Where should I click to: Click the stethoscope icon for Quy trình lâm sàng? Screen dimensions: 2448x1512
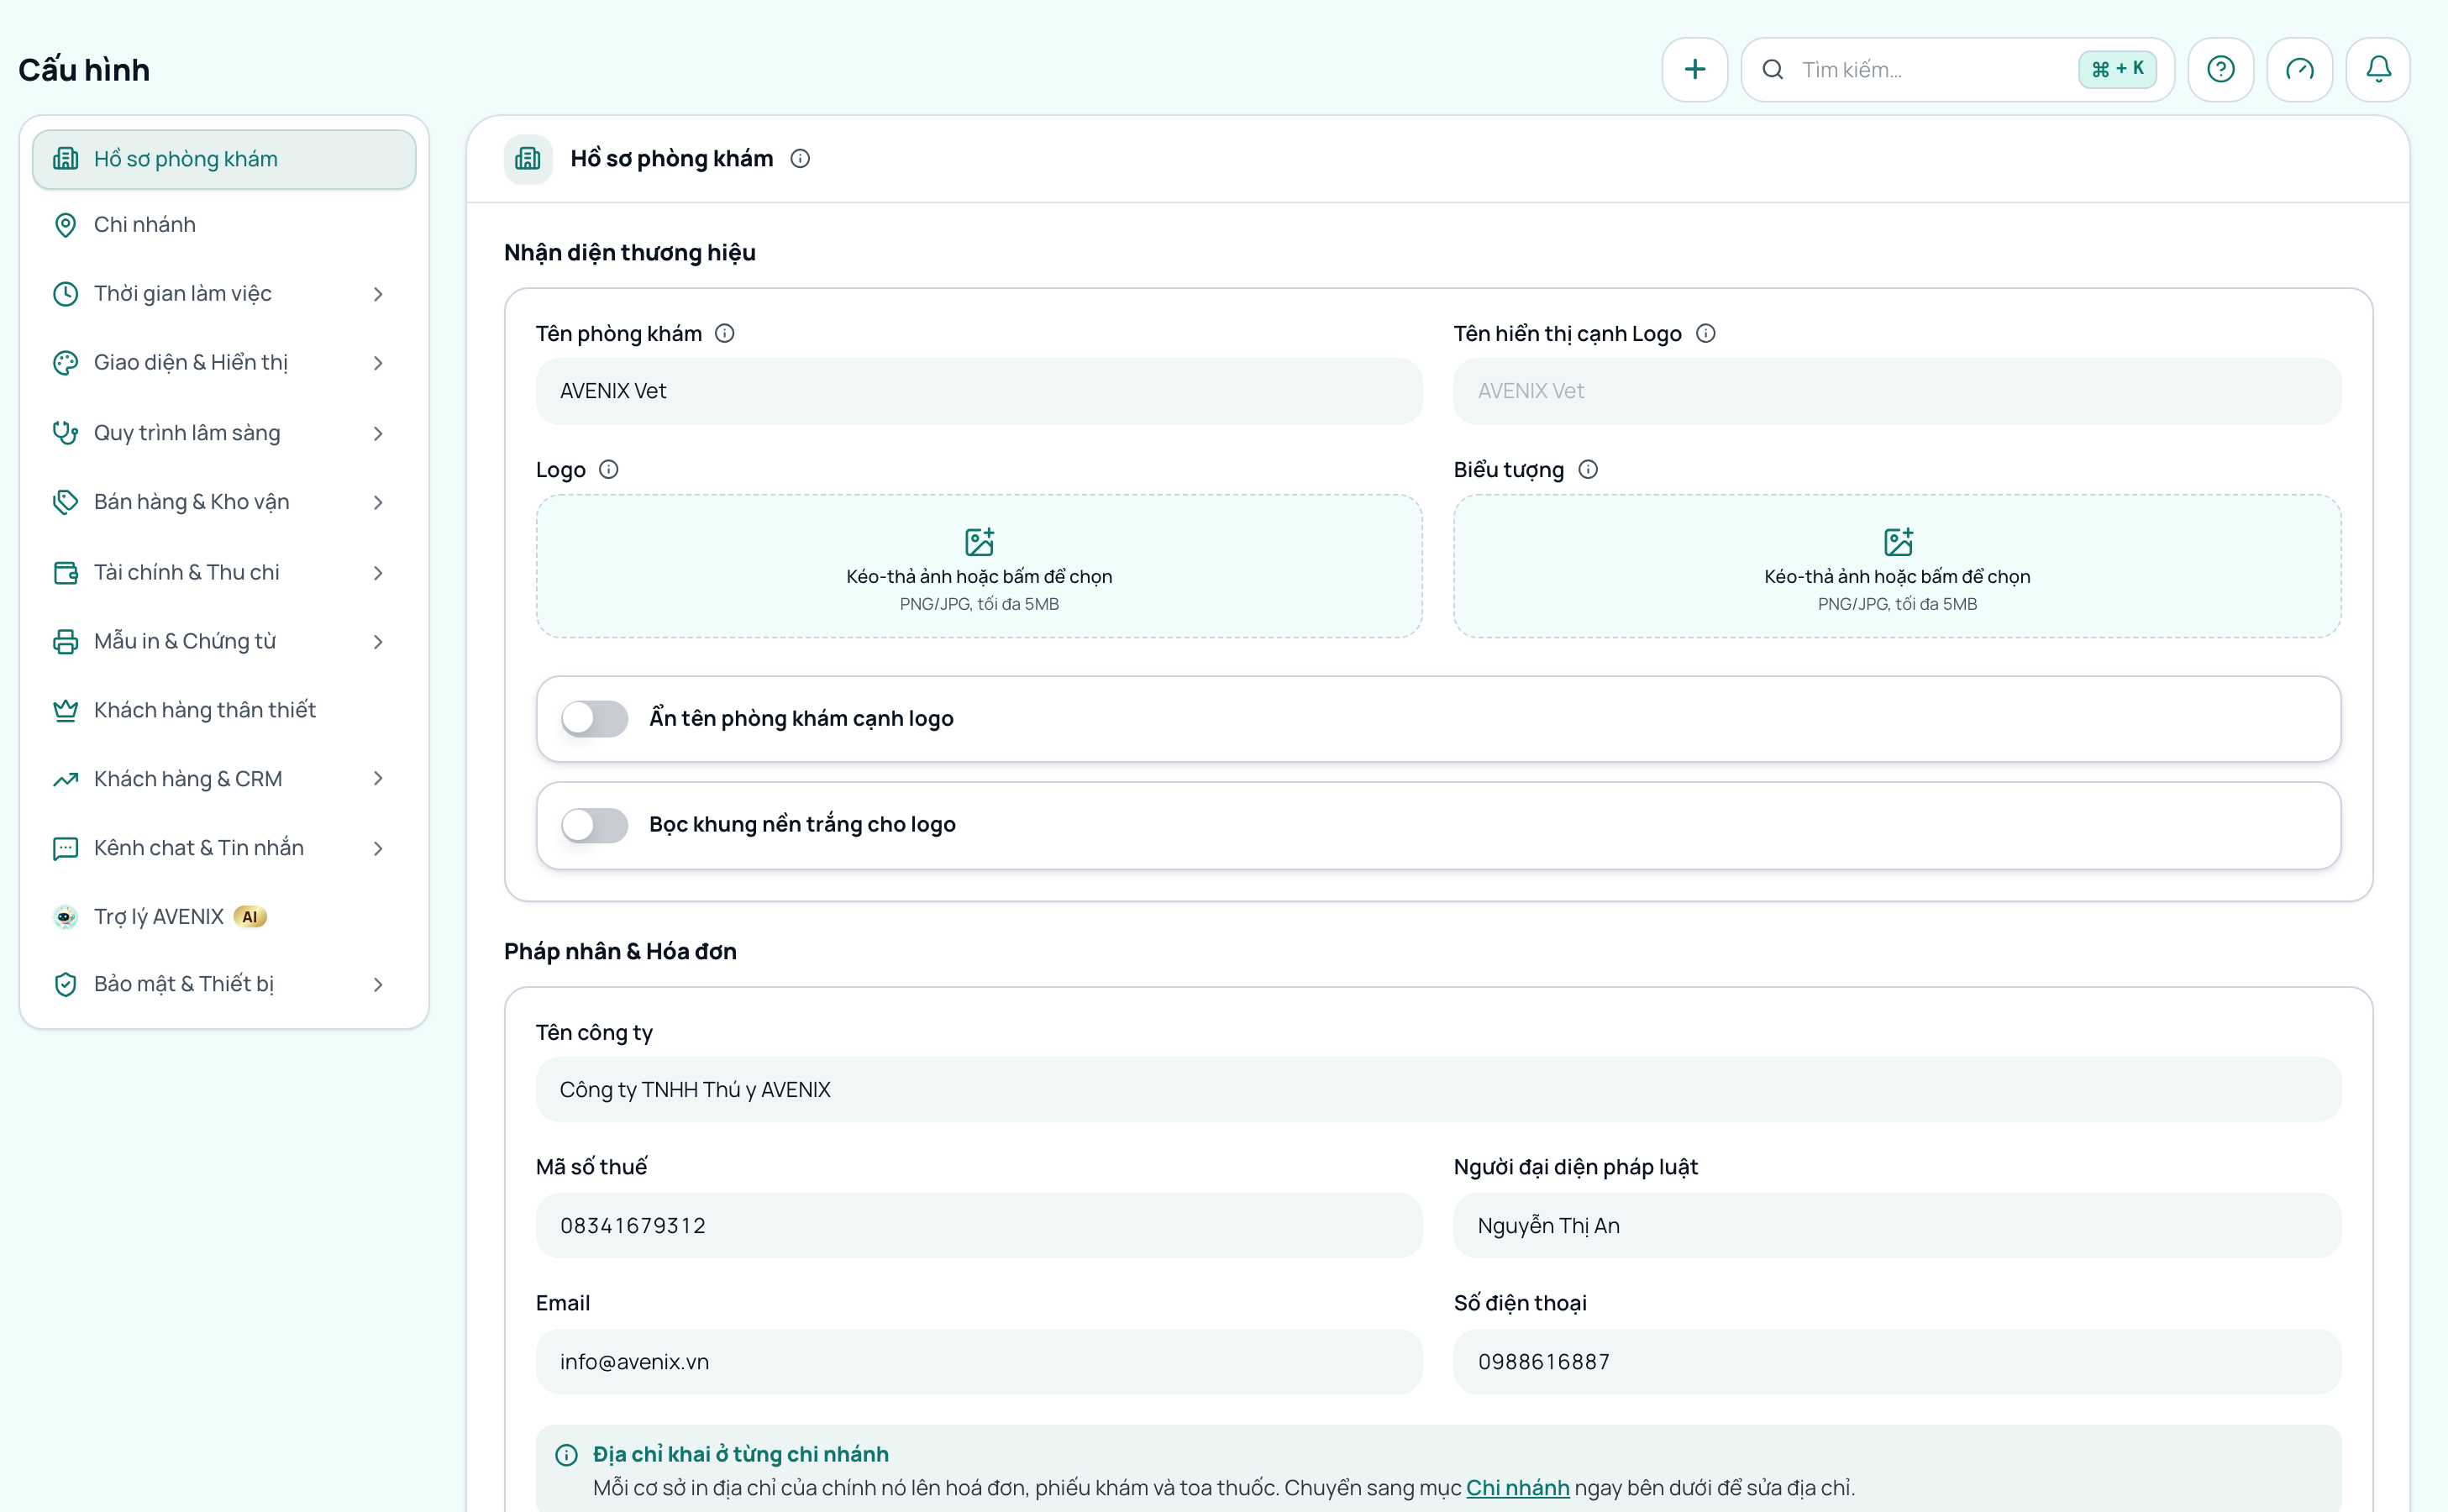[x=66, y=433]
